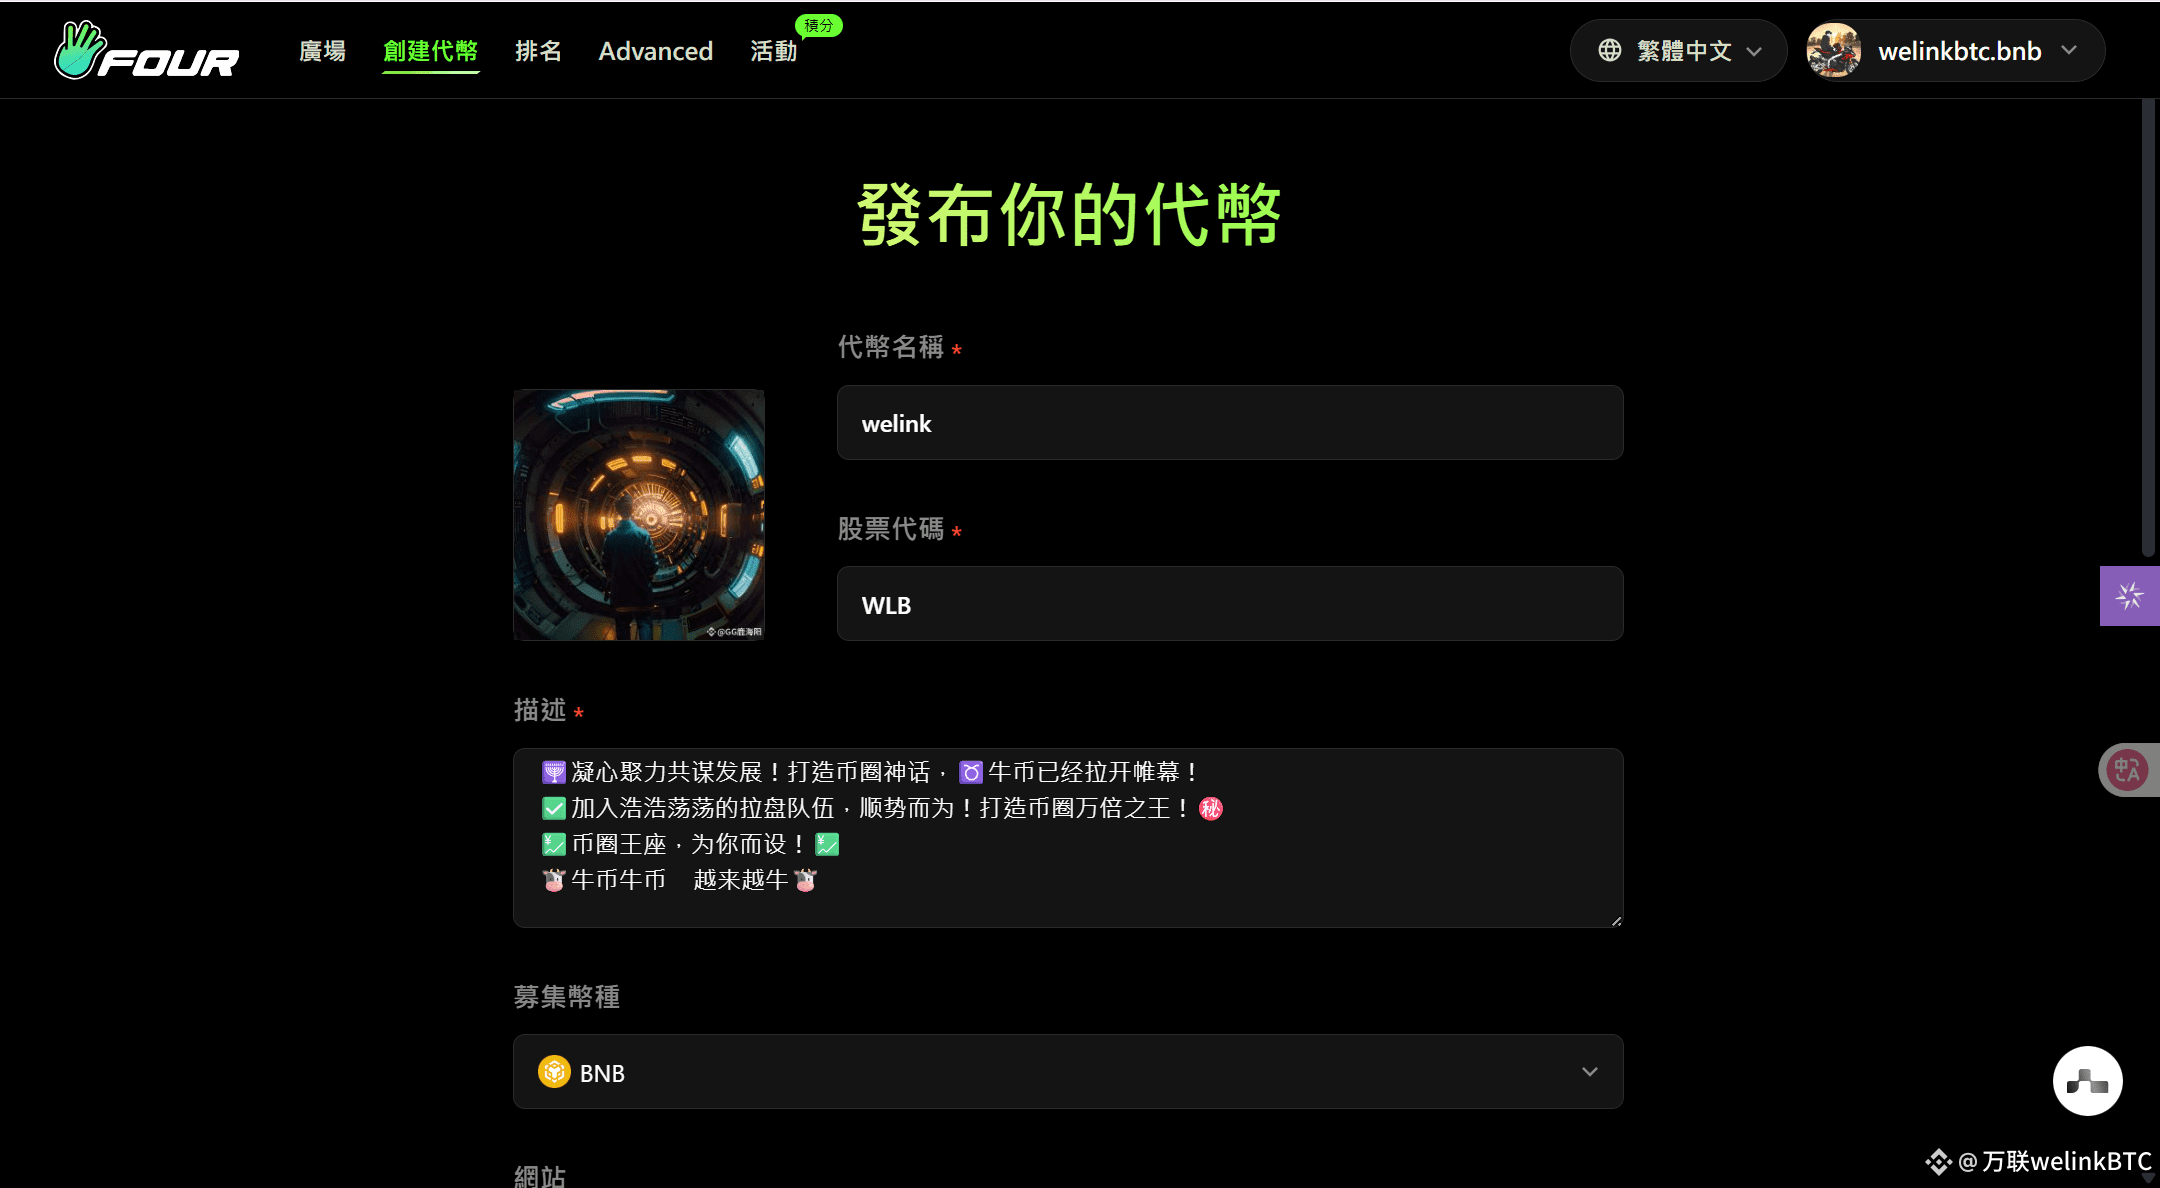The width and height of the screenshot is (2160, 1188).
Task: Open the purple sparkle side widget
Action: point(2129,596)
